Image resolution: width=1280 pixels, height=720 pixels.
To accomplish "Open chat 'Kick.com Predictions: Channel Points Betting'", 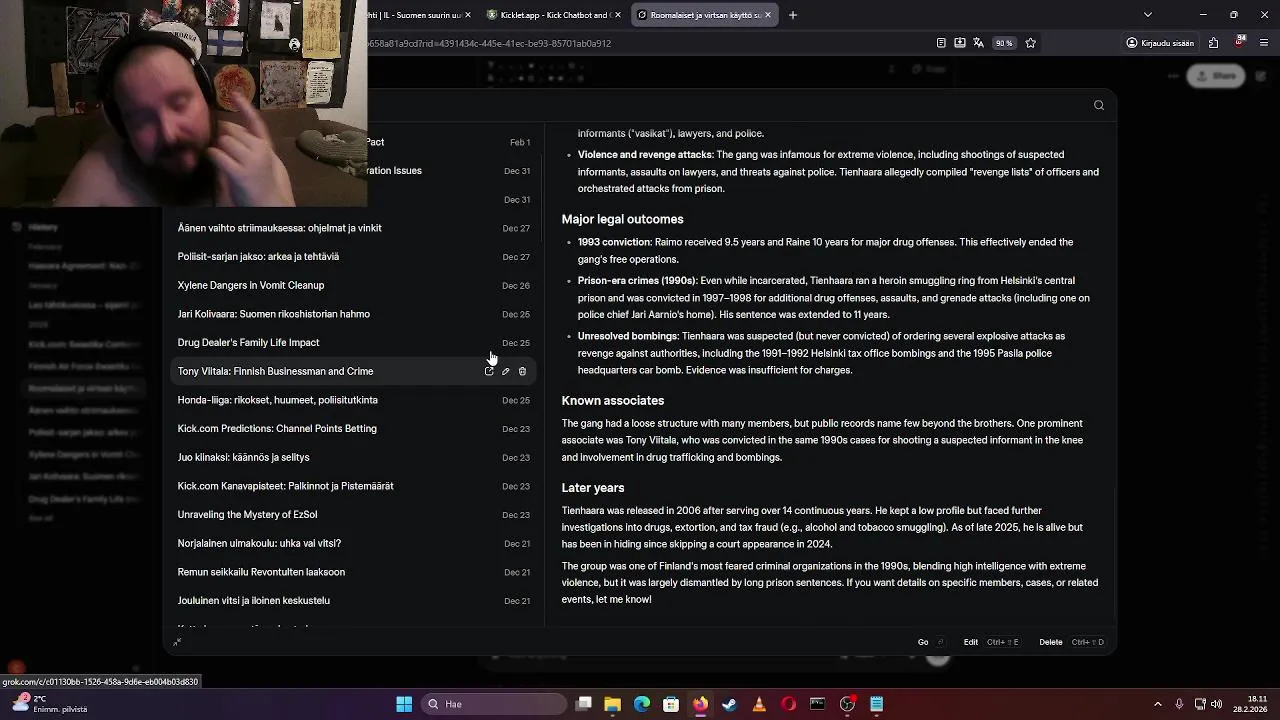I will 354,429.
